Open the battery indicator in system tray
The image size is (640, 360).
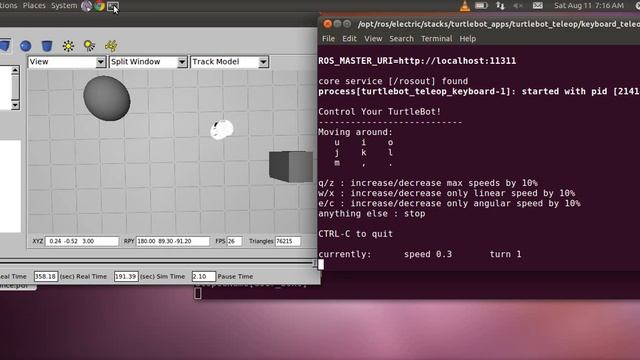point(481,6)
